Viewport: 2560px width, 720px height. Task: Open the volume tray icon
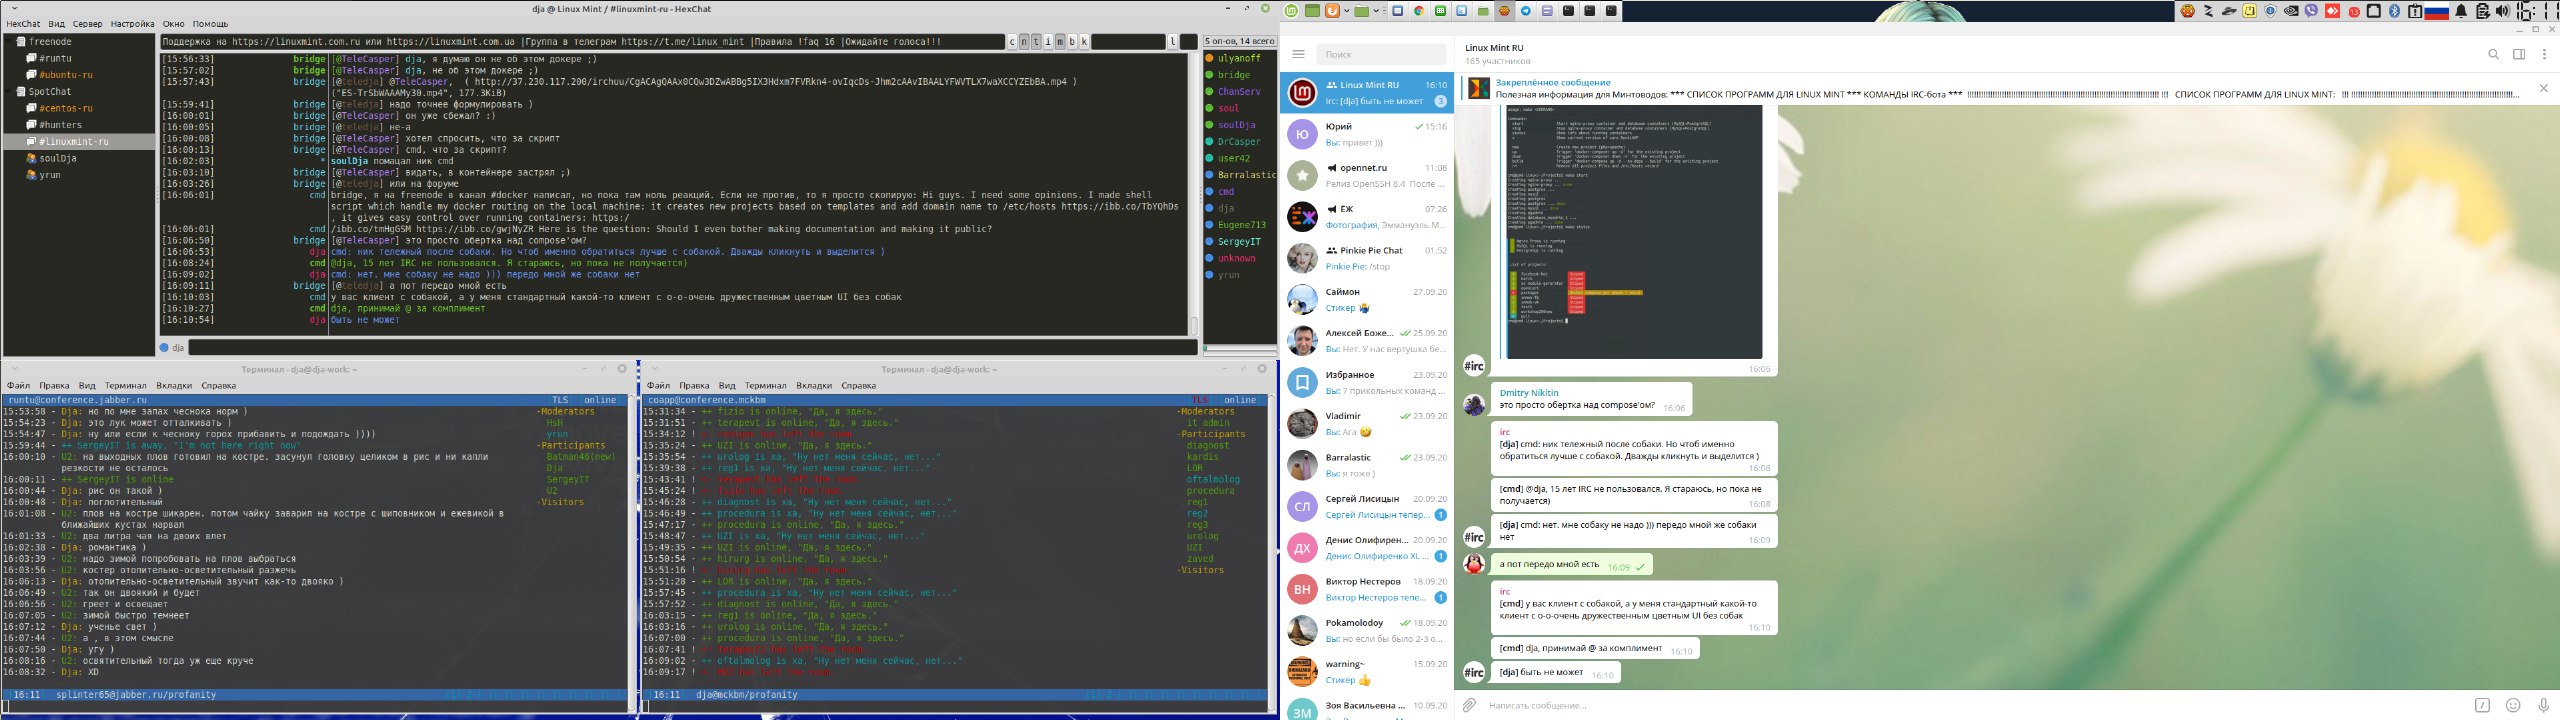pyautogui.click(x=2503, y=11)
